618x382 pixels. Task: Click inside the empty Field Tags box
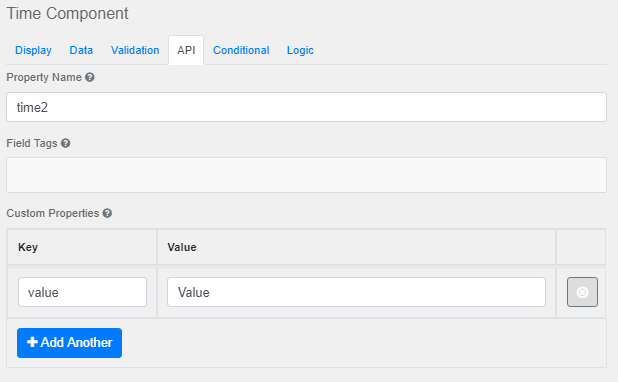pyautogui.click(x=306, y=175)
